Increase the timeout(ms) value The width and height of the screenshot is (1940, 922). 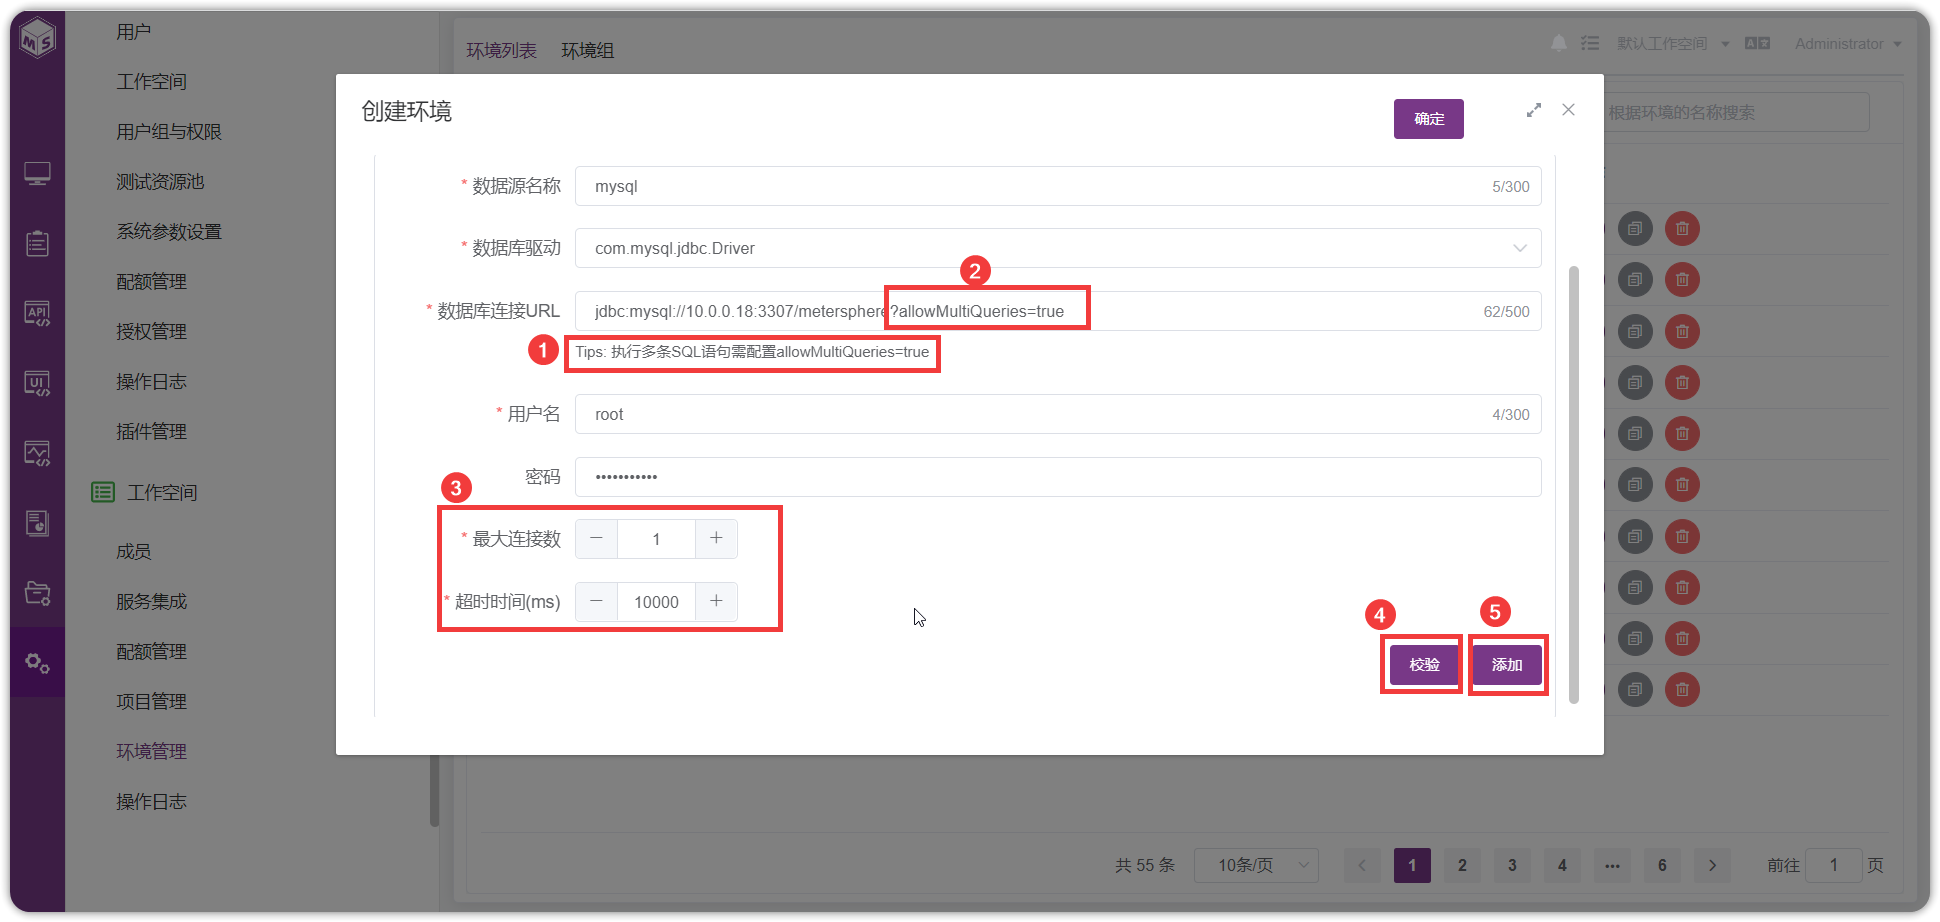coord(716,601)
